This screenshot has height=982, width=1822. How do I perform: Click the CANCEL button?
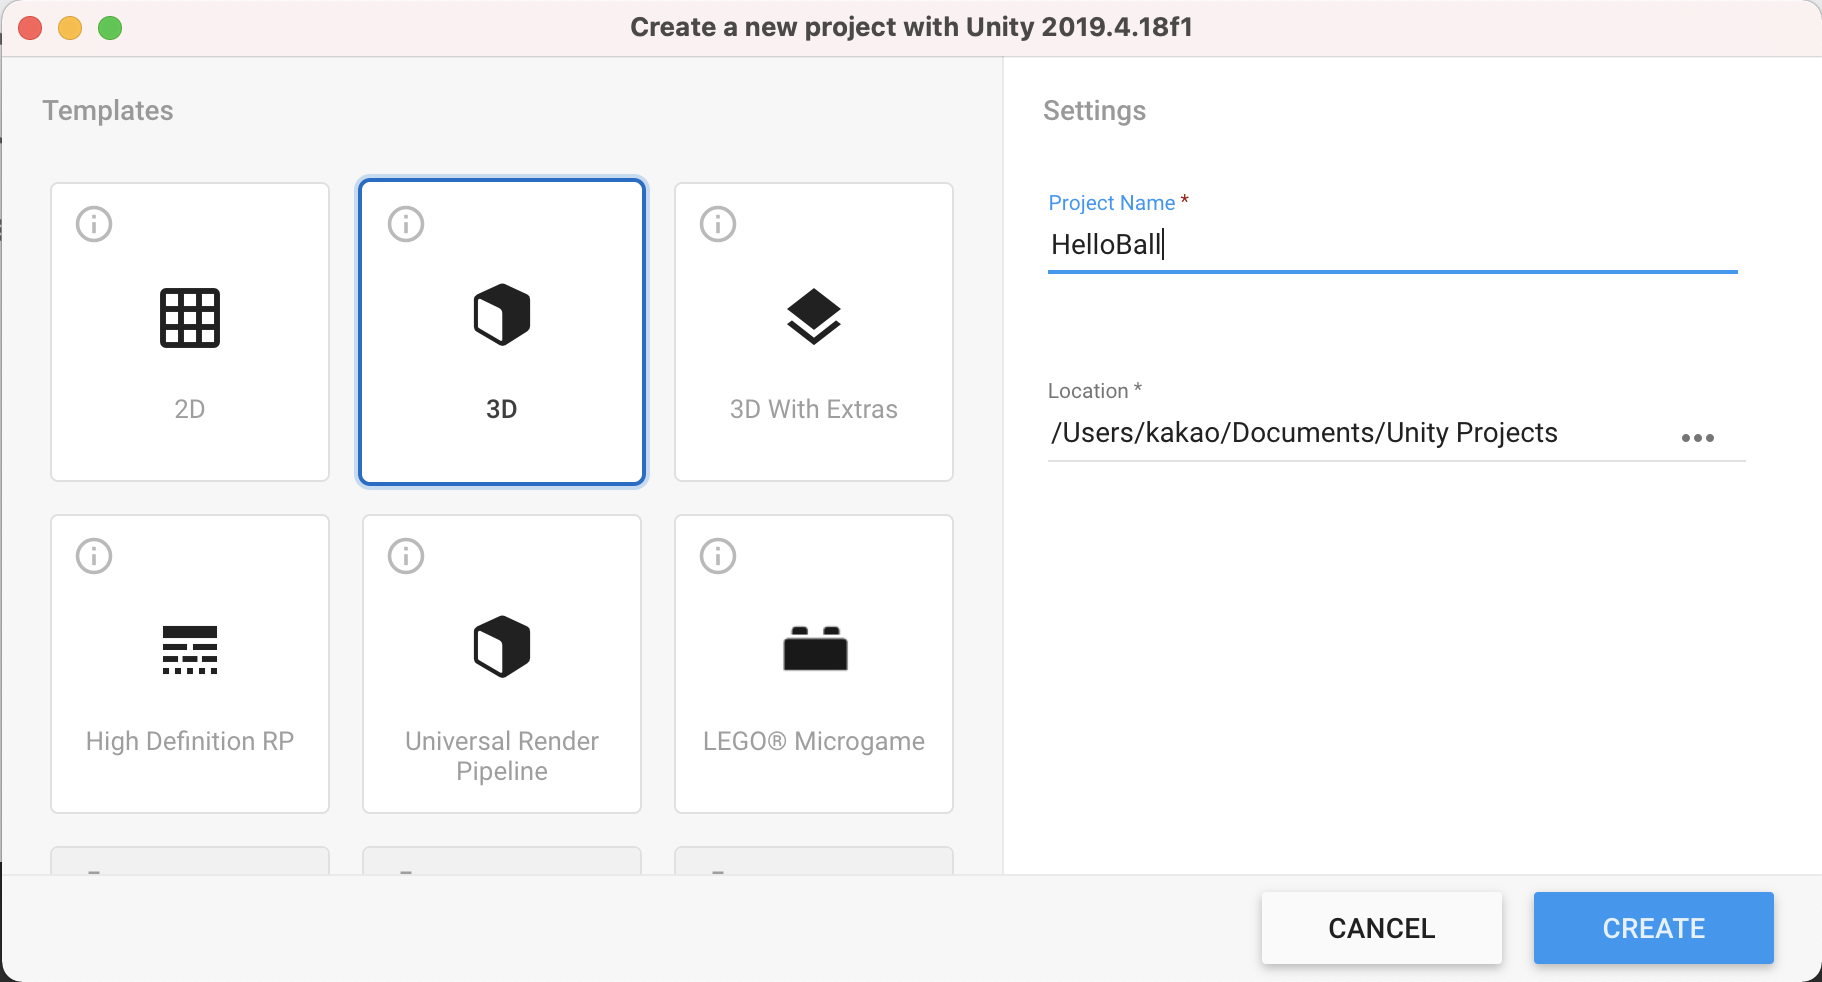pos(1382,928)
